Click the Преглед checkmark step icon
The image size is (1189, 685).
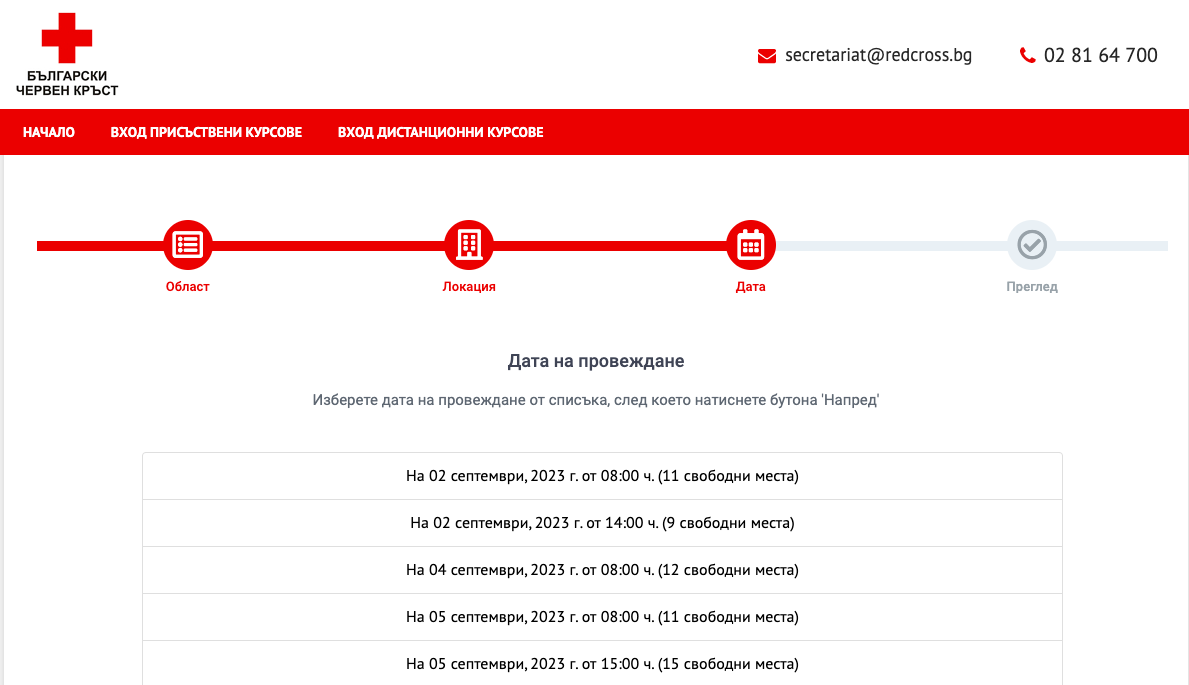[1031, 244]
